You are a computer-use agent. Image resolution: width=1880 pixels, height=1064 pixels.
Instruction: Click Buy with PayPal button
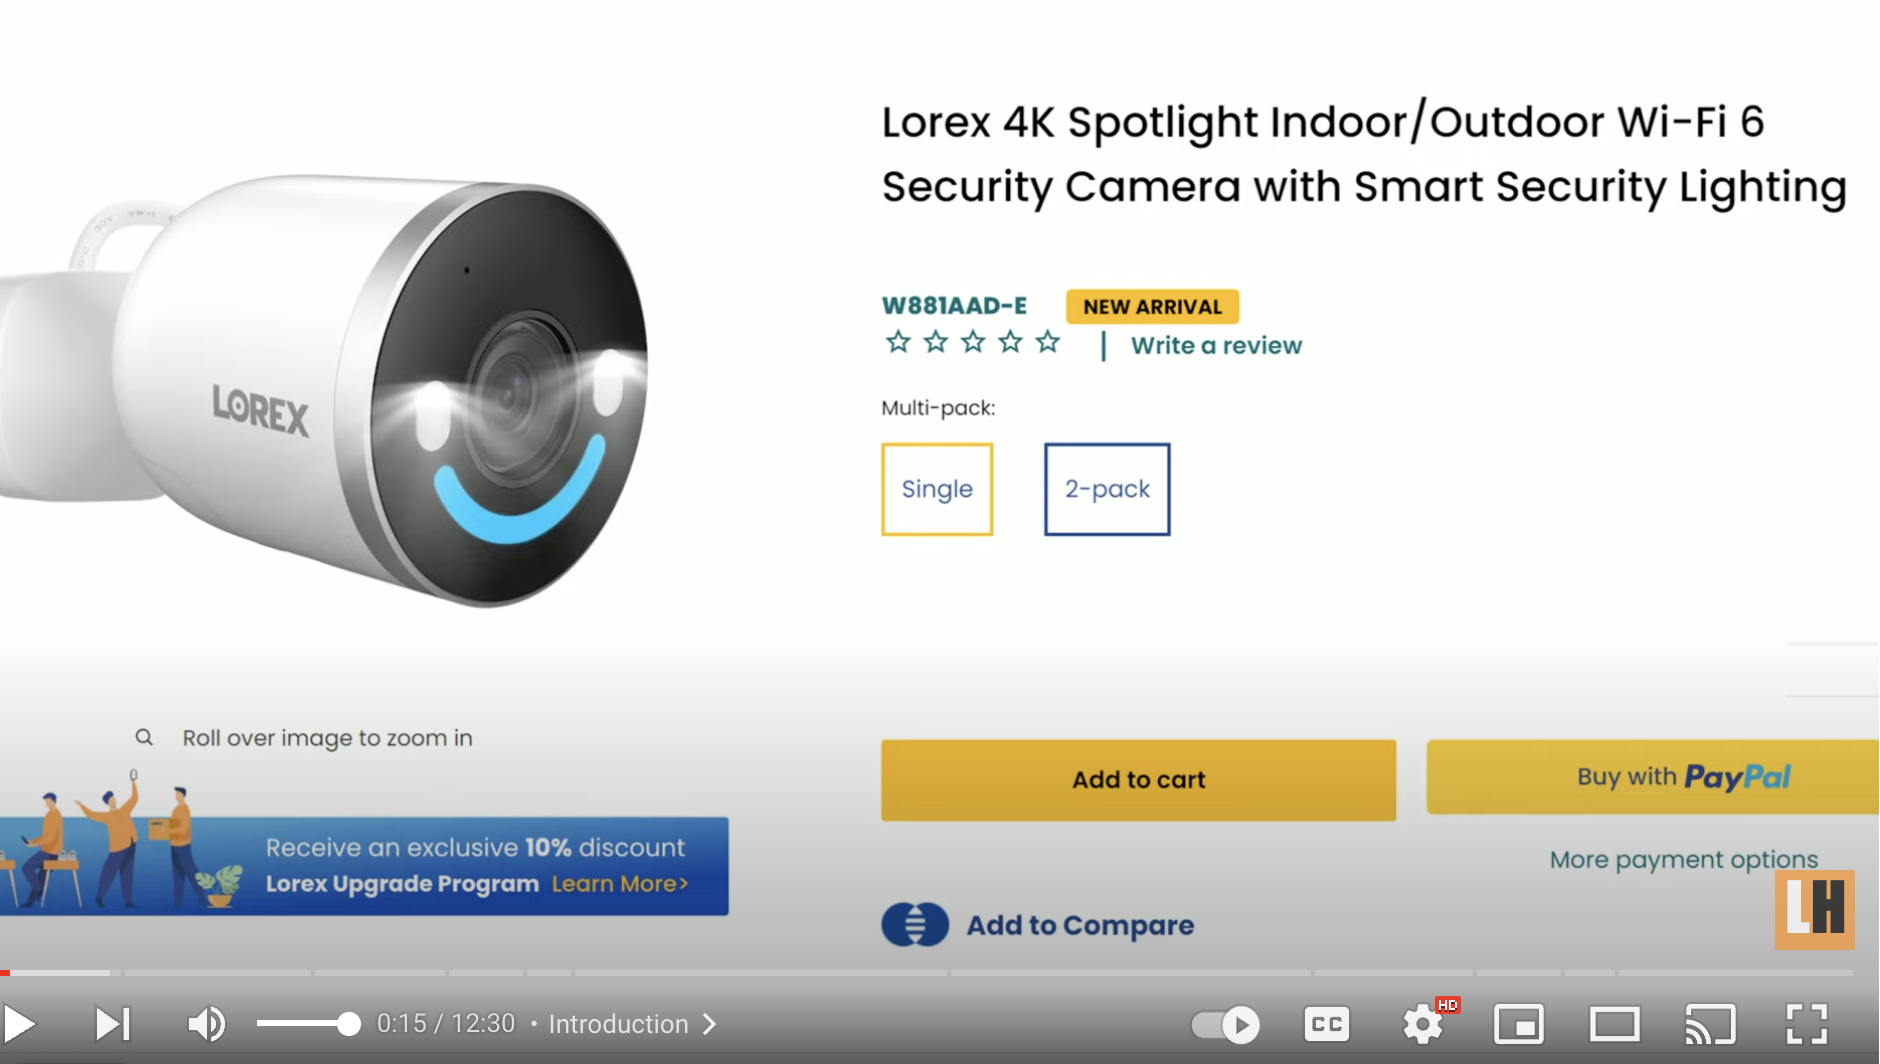(1653, 777)
